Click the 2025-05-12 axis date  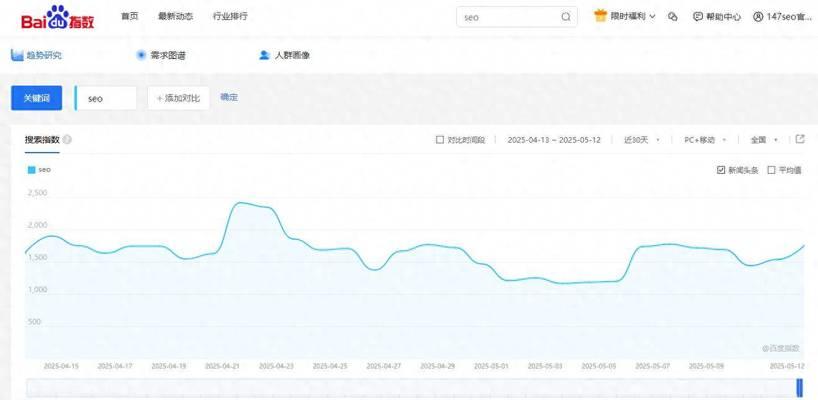787,366
